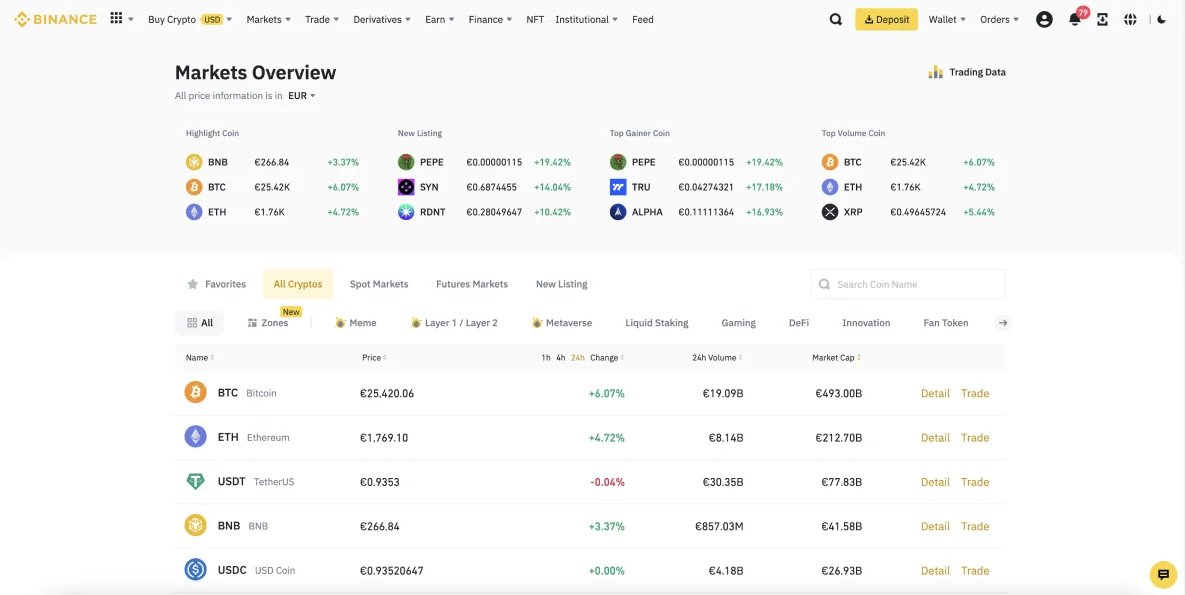
Task: Click Trade link for BNB row
Action: (x=975, y=526)
